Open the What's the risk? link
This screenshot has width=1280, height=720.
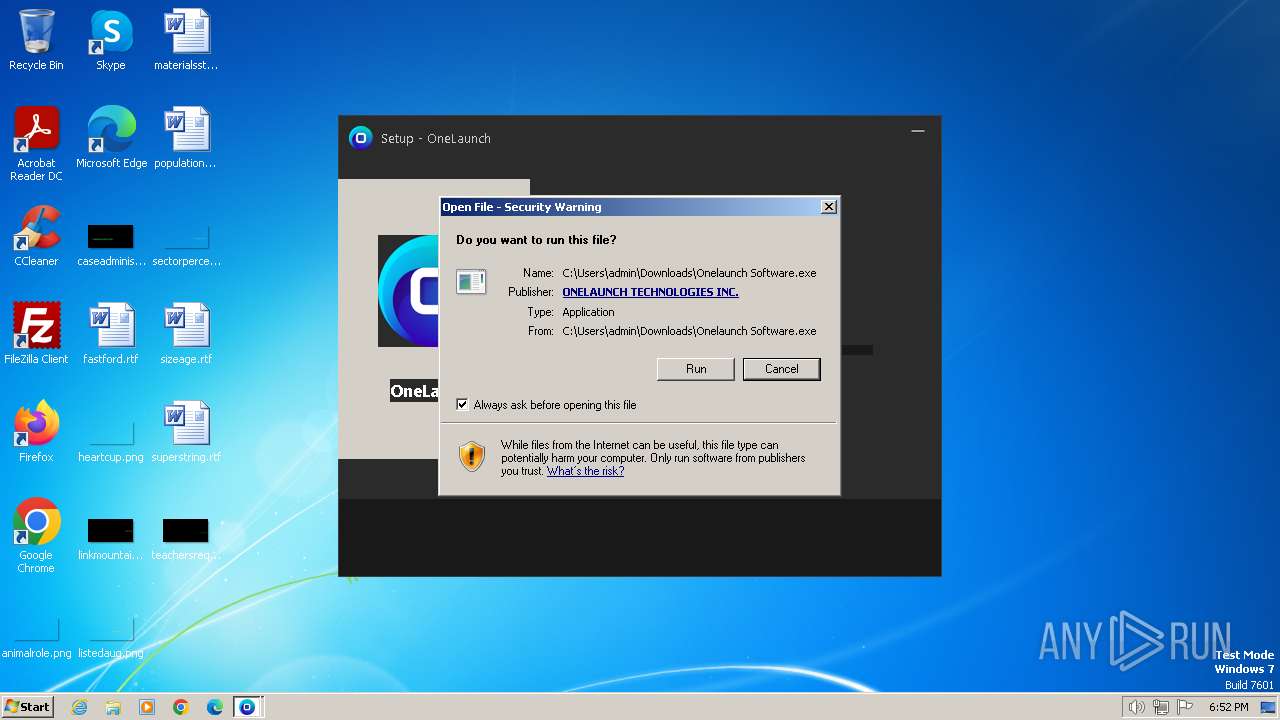pyautogui.click(x=585, y=471)
